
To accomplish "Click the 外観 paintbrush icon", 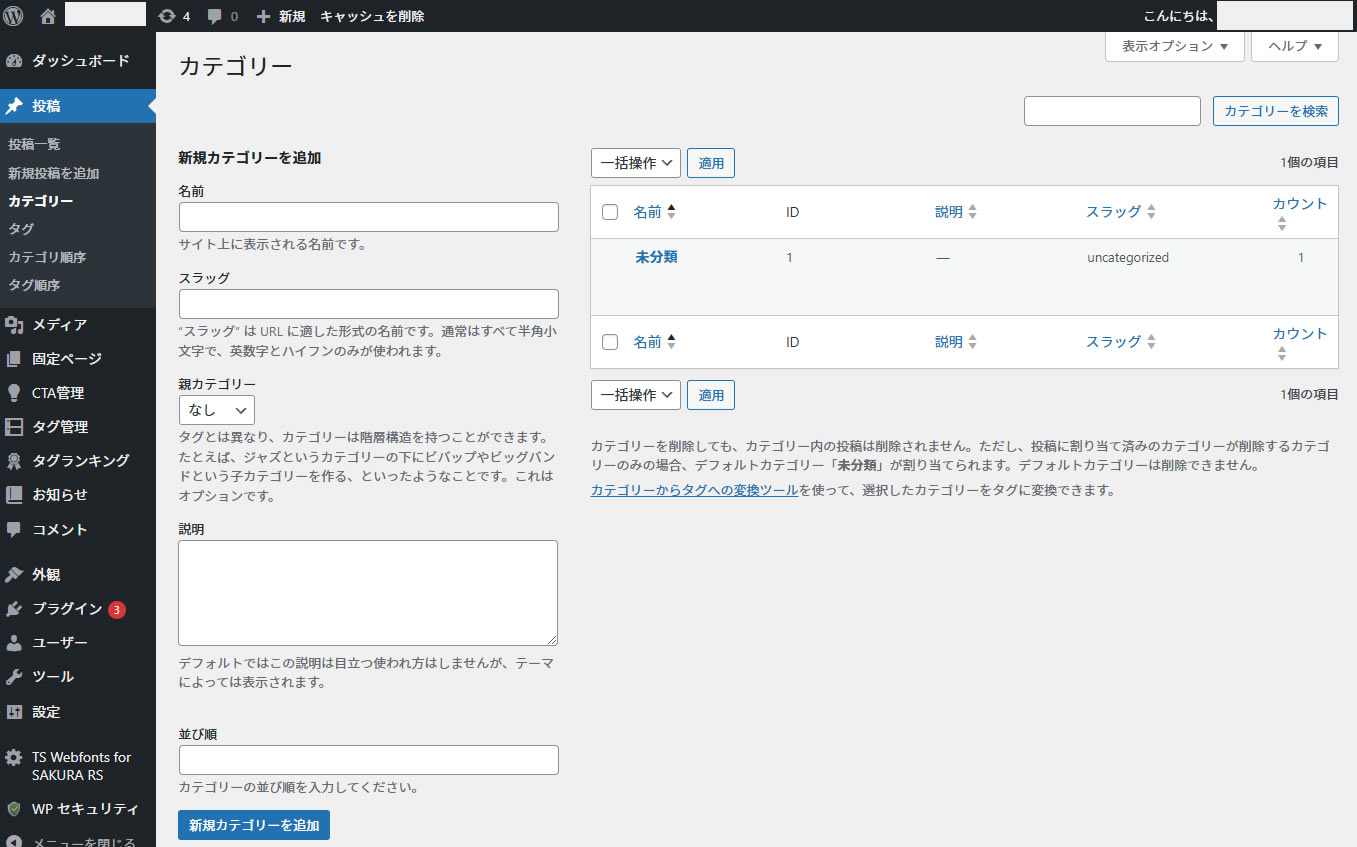I will (14, 574).
